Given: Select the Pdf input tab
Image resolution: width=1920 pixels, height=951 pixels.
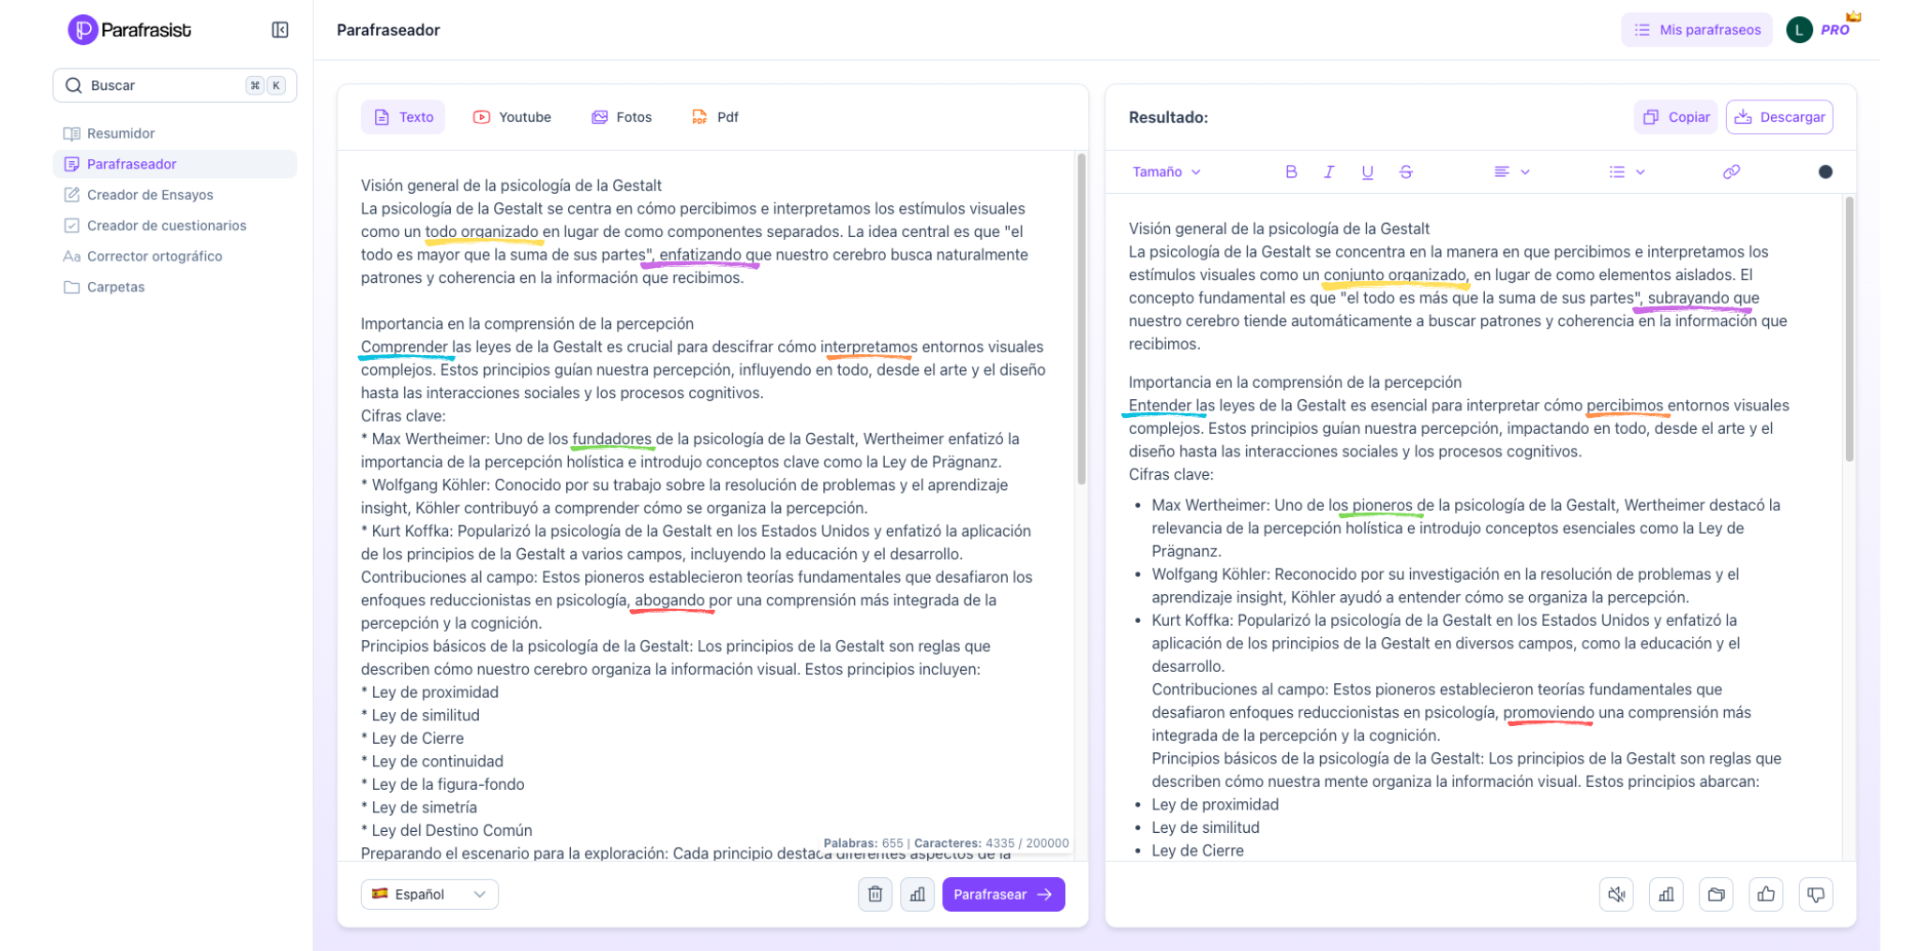Looking at the screenshot, I should click(x=715, y=117).
